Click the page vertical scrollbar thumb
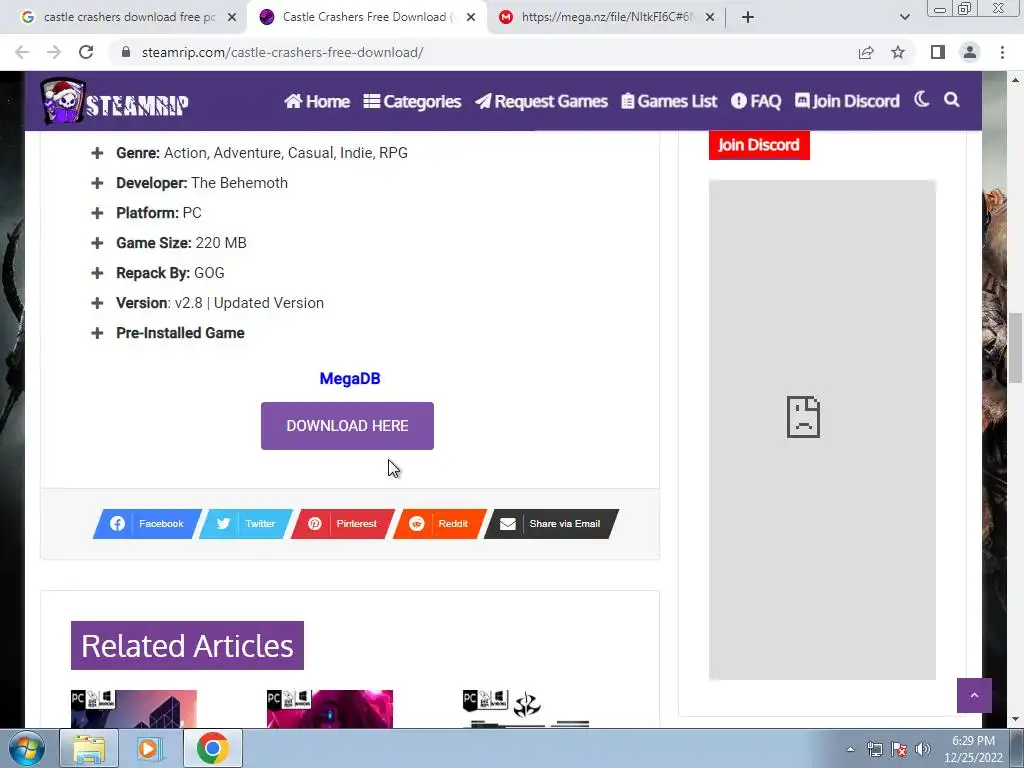The height and width of the screenshot is (768, 1024). (x=1015, y=348)
